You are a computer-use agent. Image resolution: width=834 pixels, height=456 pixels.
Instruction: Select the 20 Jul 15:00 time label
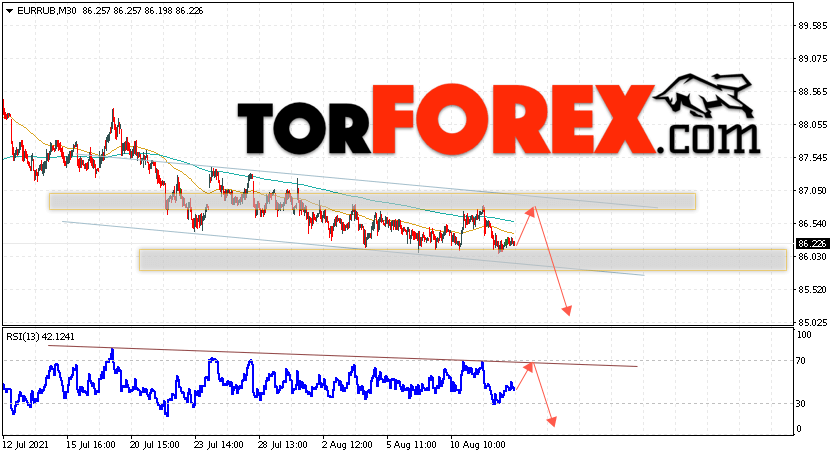coord(155,444)
